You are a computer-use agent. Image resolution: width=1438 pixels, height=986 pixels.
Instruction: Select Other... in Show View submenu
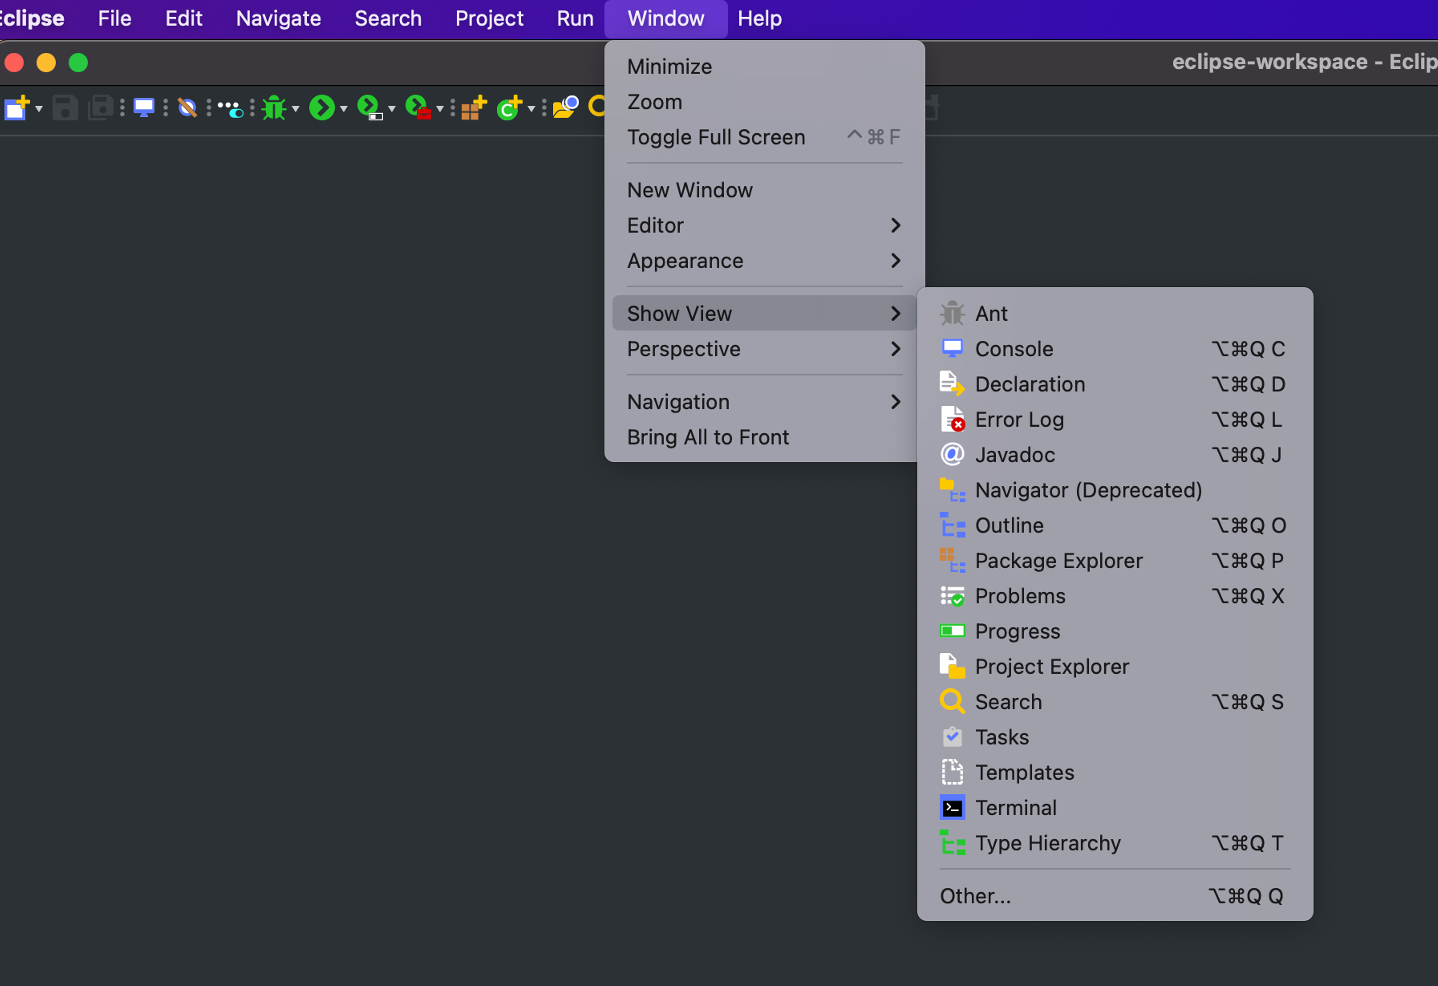point(1115,896)
